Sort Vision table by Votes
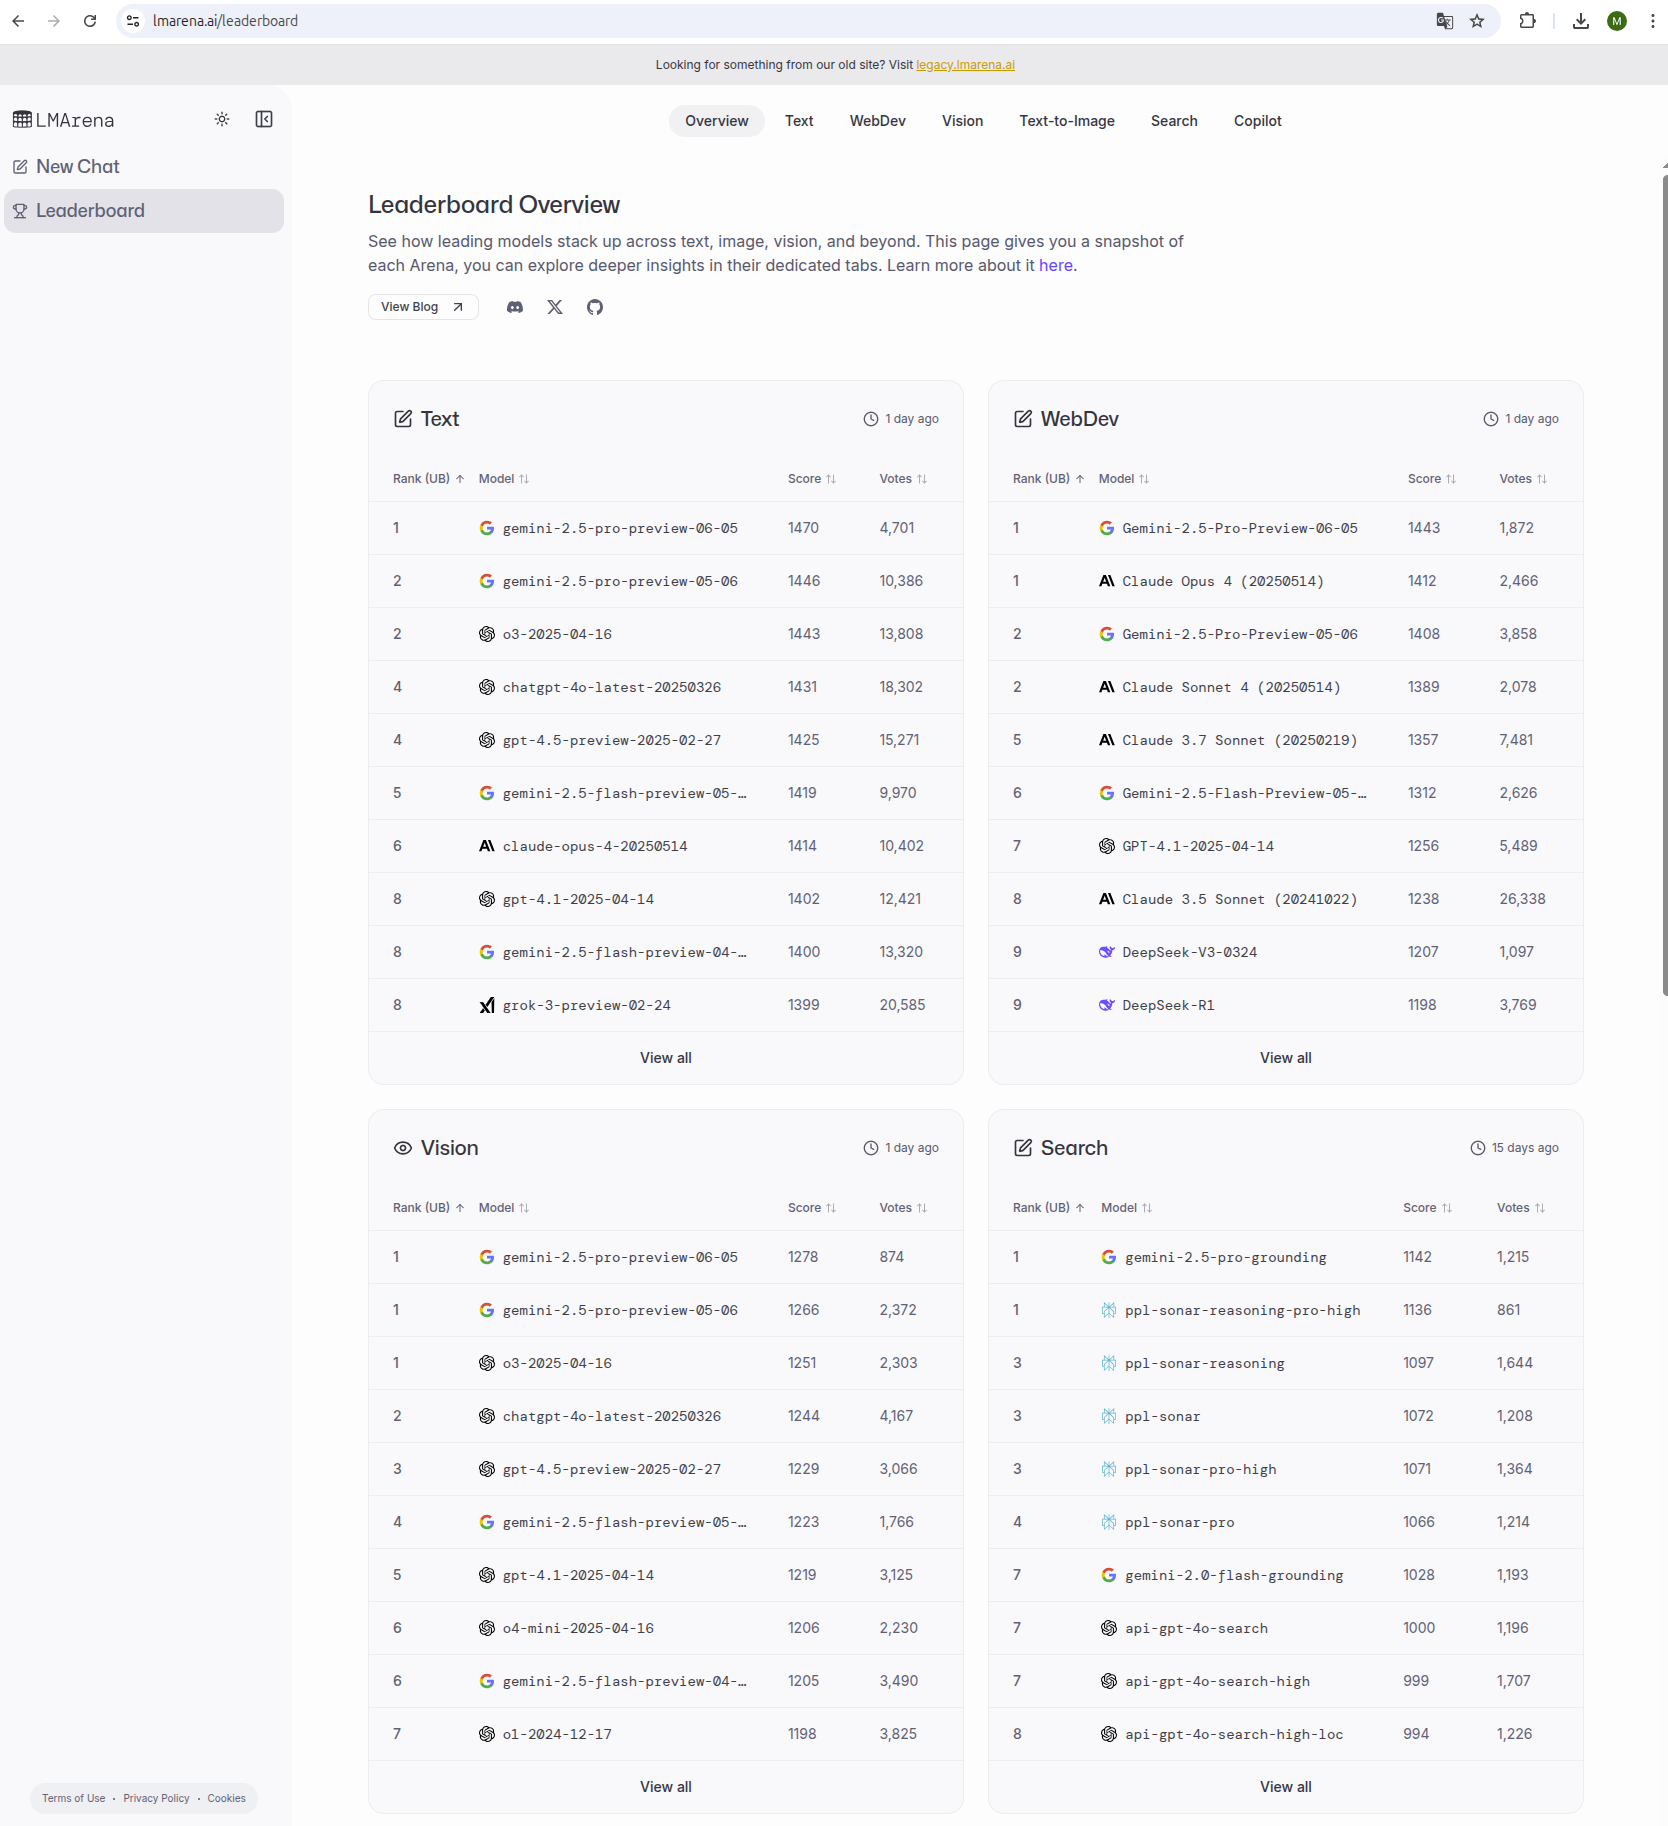1668x1826 pixels. (904, 1208)
